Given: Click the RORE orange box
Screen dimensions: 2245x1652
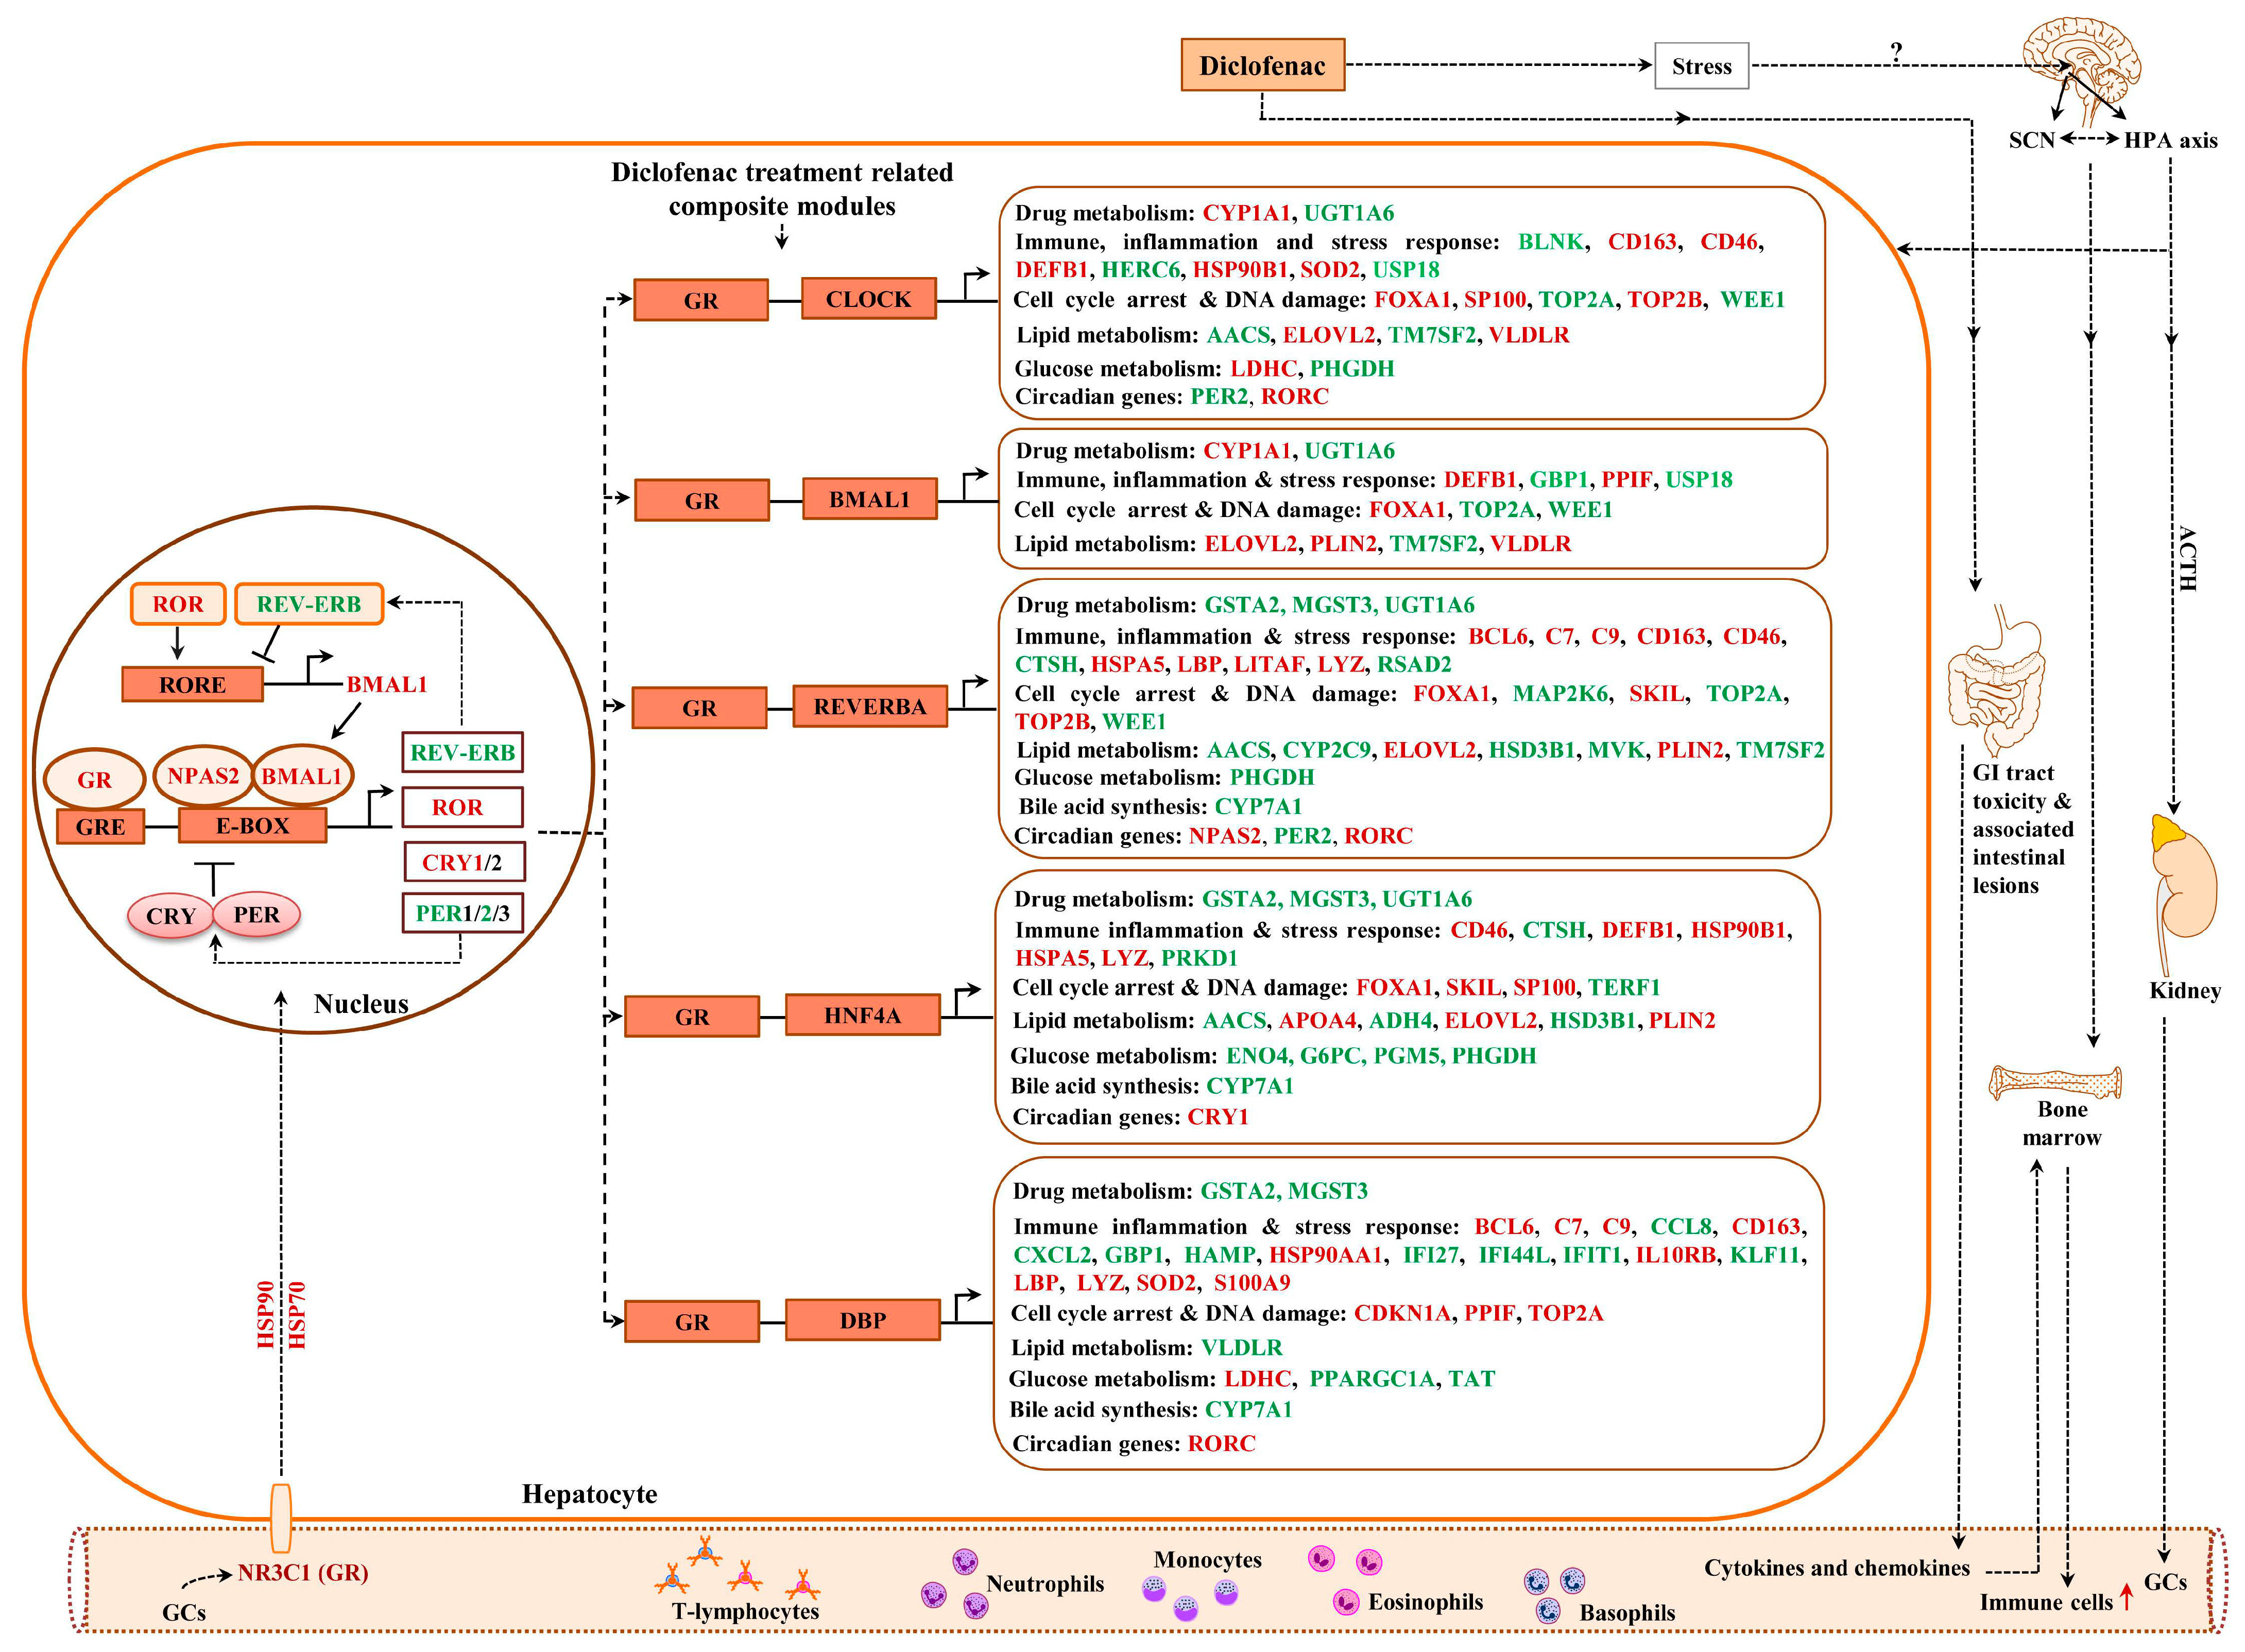Looking at the screenshot, I should pyautogui.click(x=192, y=685).
